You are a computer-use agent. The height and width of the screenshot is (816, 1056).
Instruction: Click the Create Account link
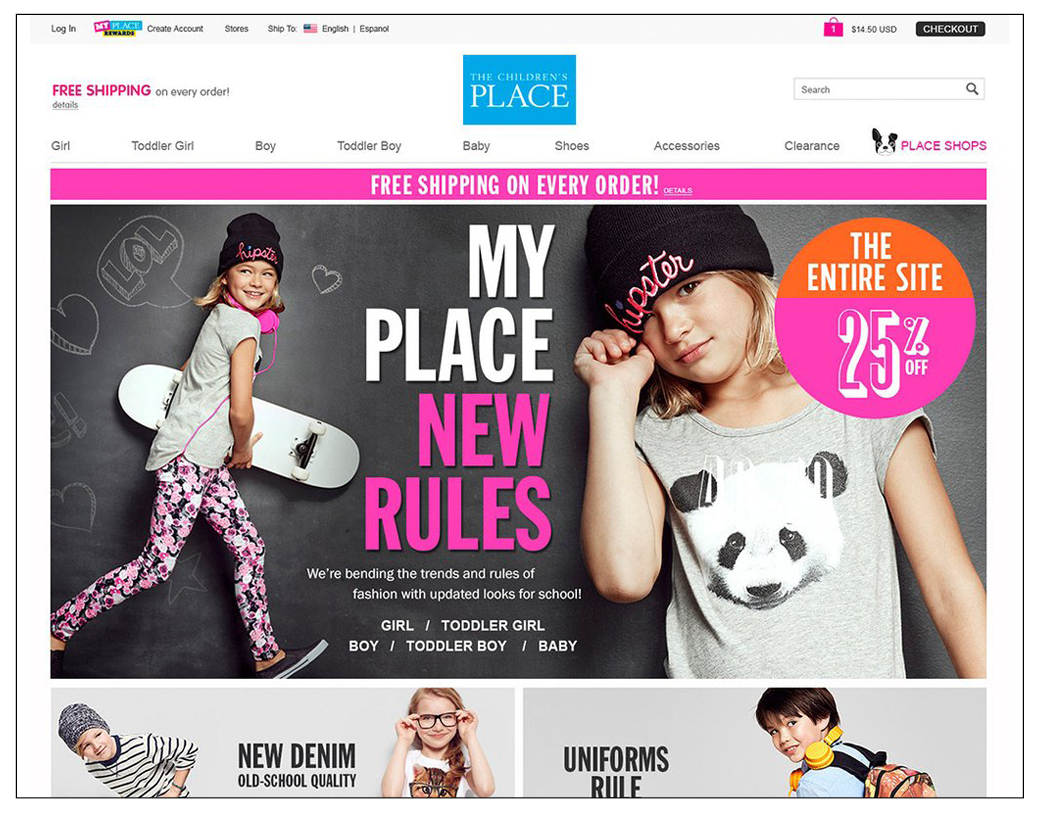[x=175, y=28]
